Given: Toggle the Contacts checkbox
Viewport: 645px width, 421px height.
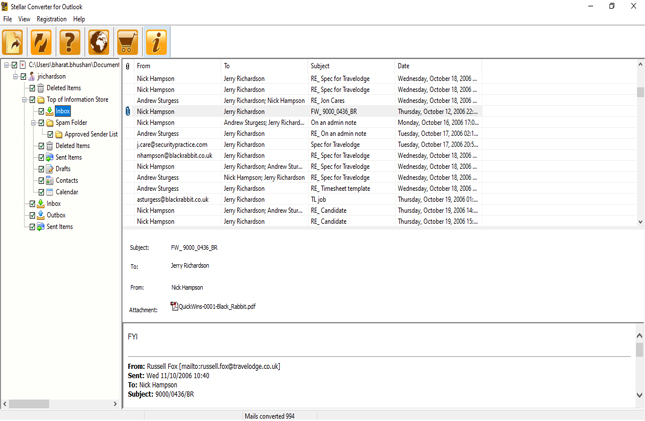Looking at the screenshot, I should click(42, 180).
